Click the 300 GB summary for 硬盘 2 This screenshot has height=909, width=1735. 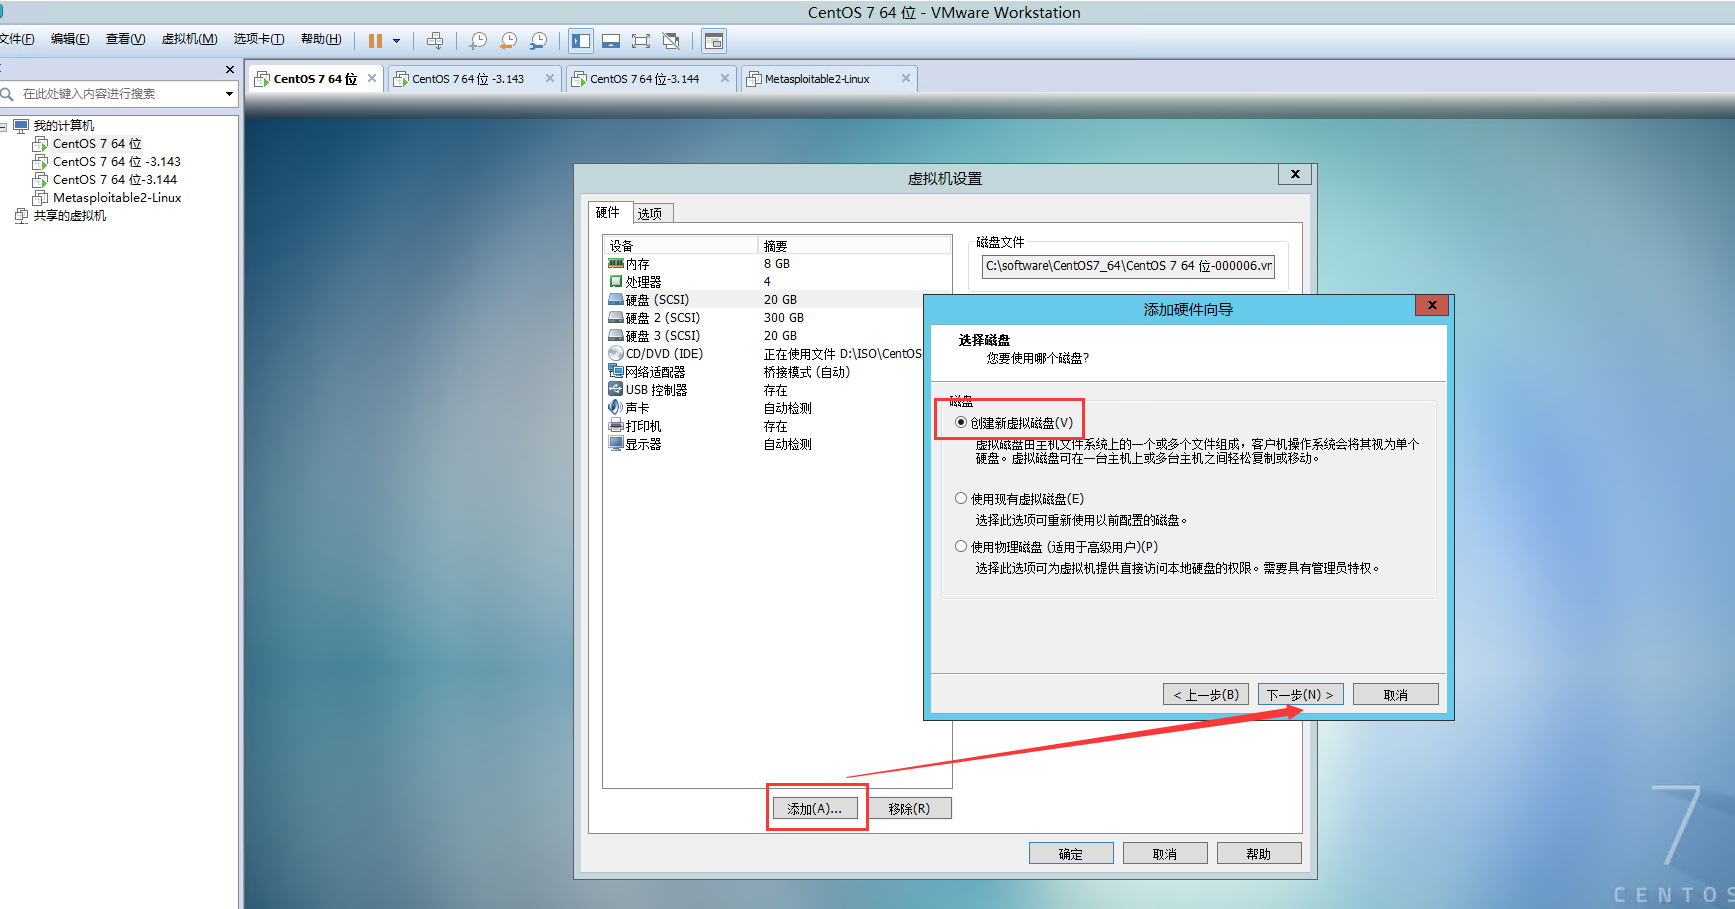point(784,318)
